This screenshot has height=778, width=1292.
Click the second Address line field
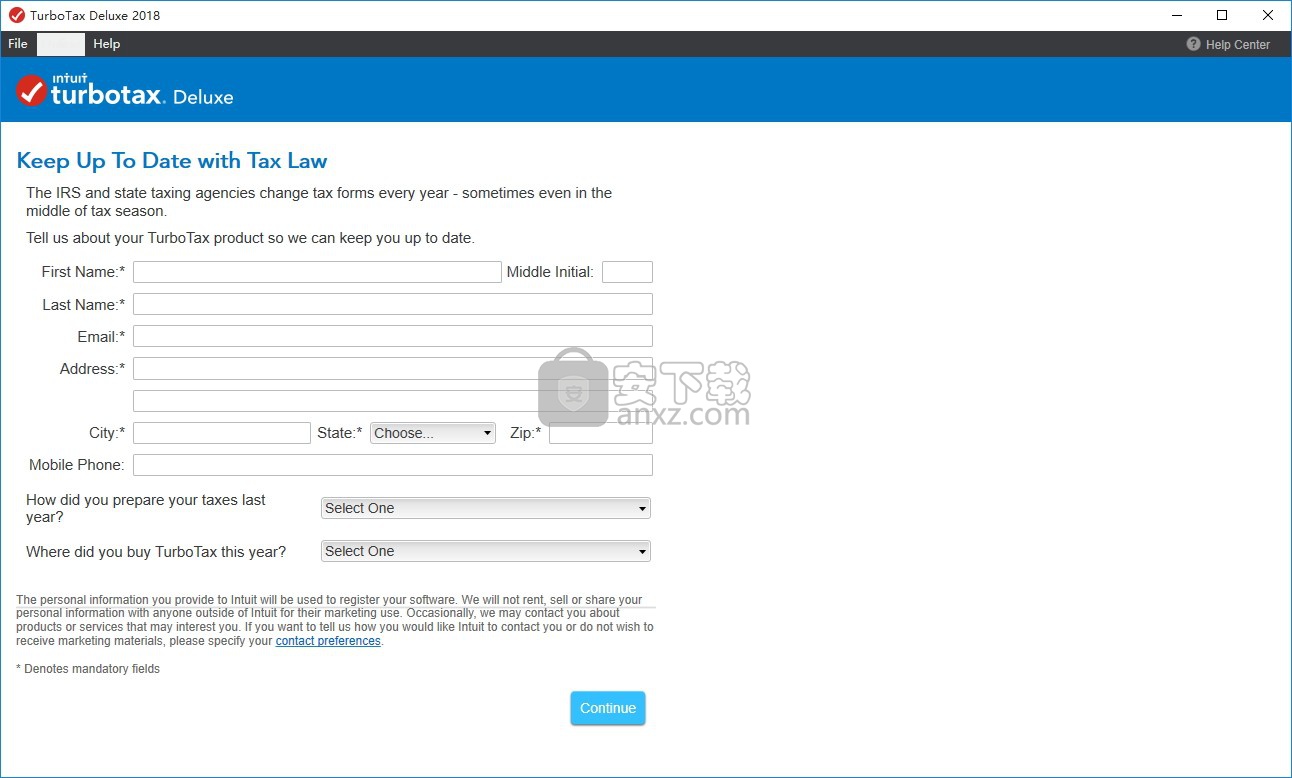(393, 401)
